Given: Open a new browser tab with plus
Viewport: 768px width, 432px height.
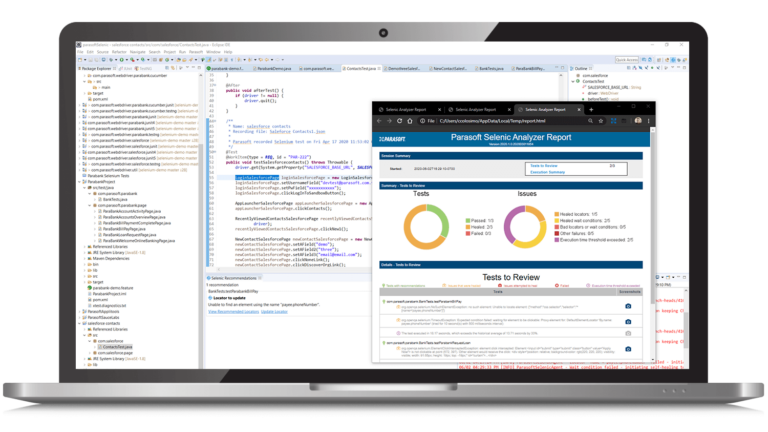Looking at the screenshot, I should point(591,110).
